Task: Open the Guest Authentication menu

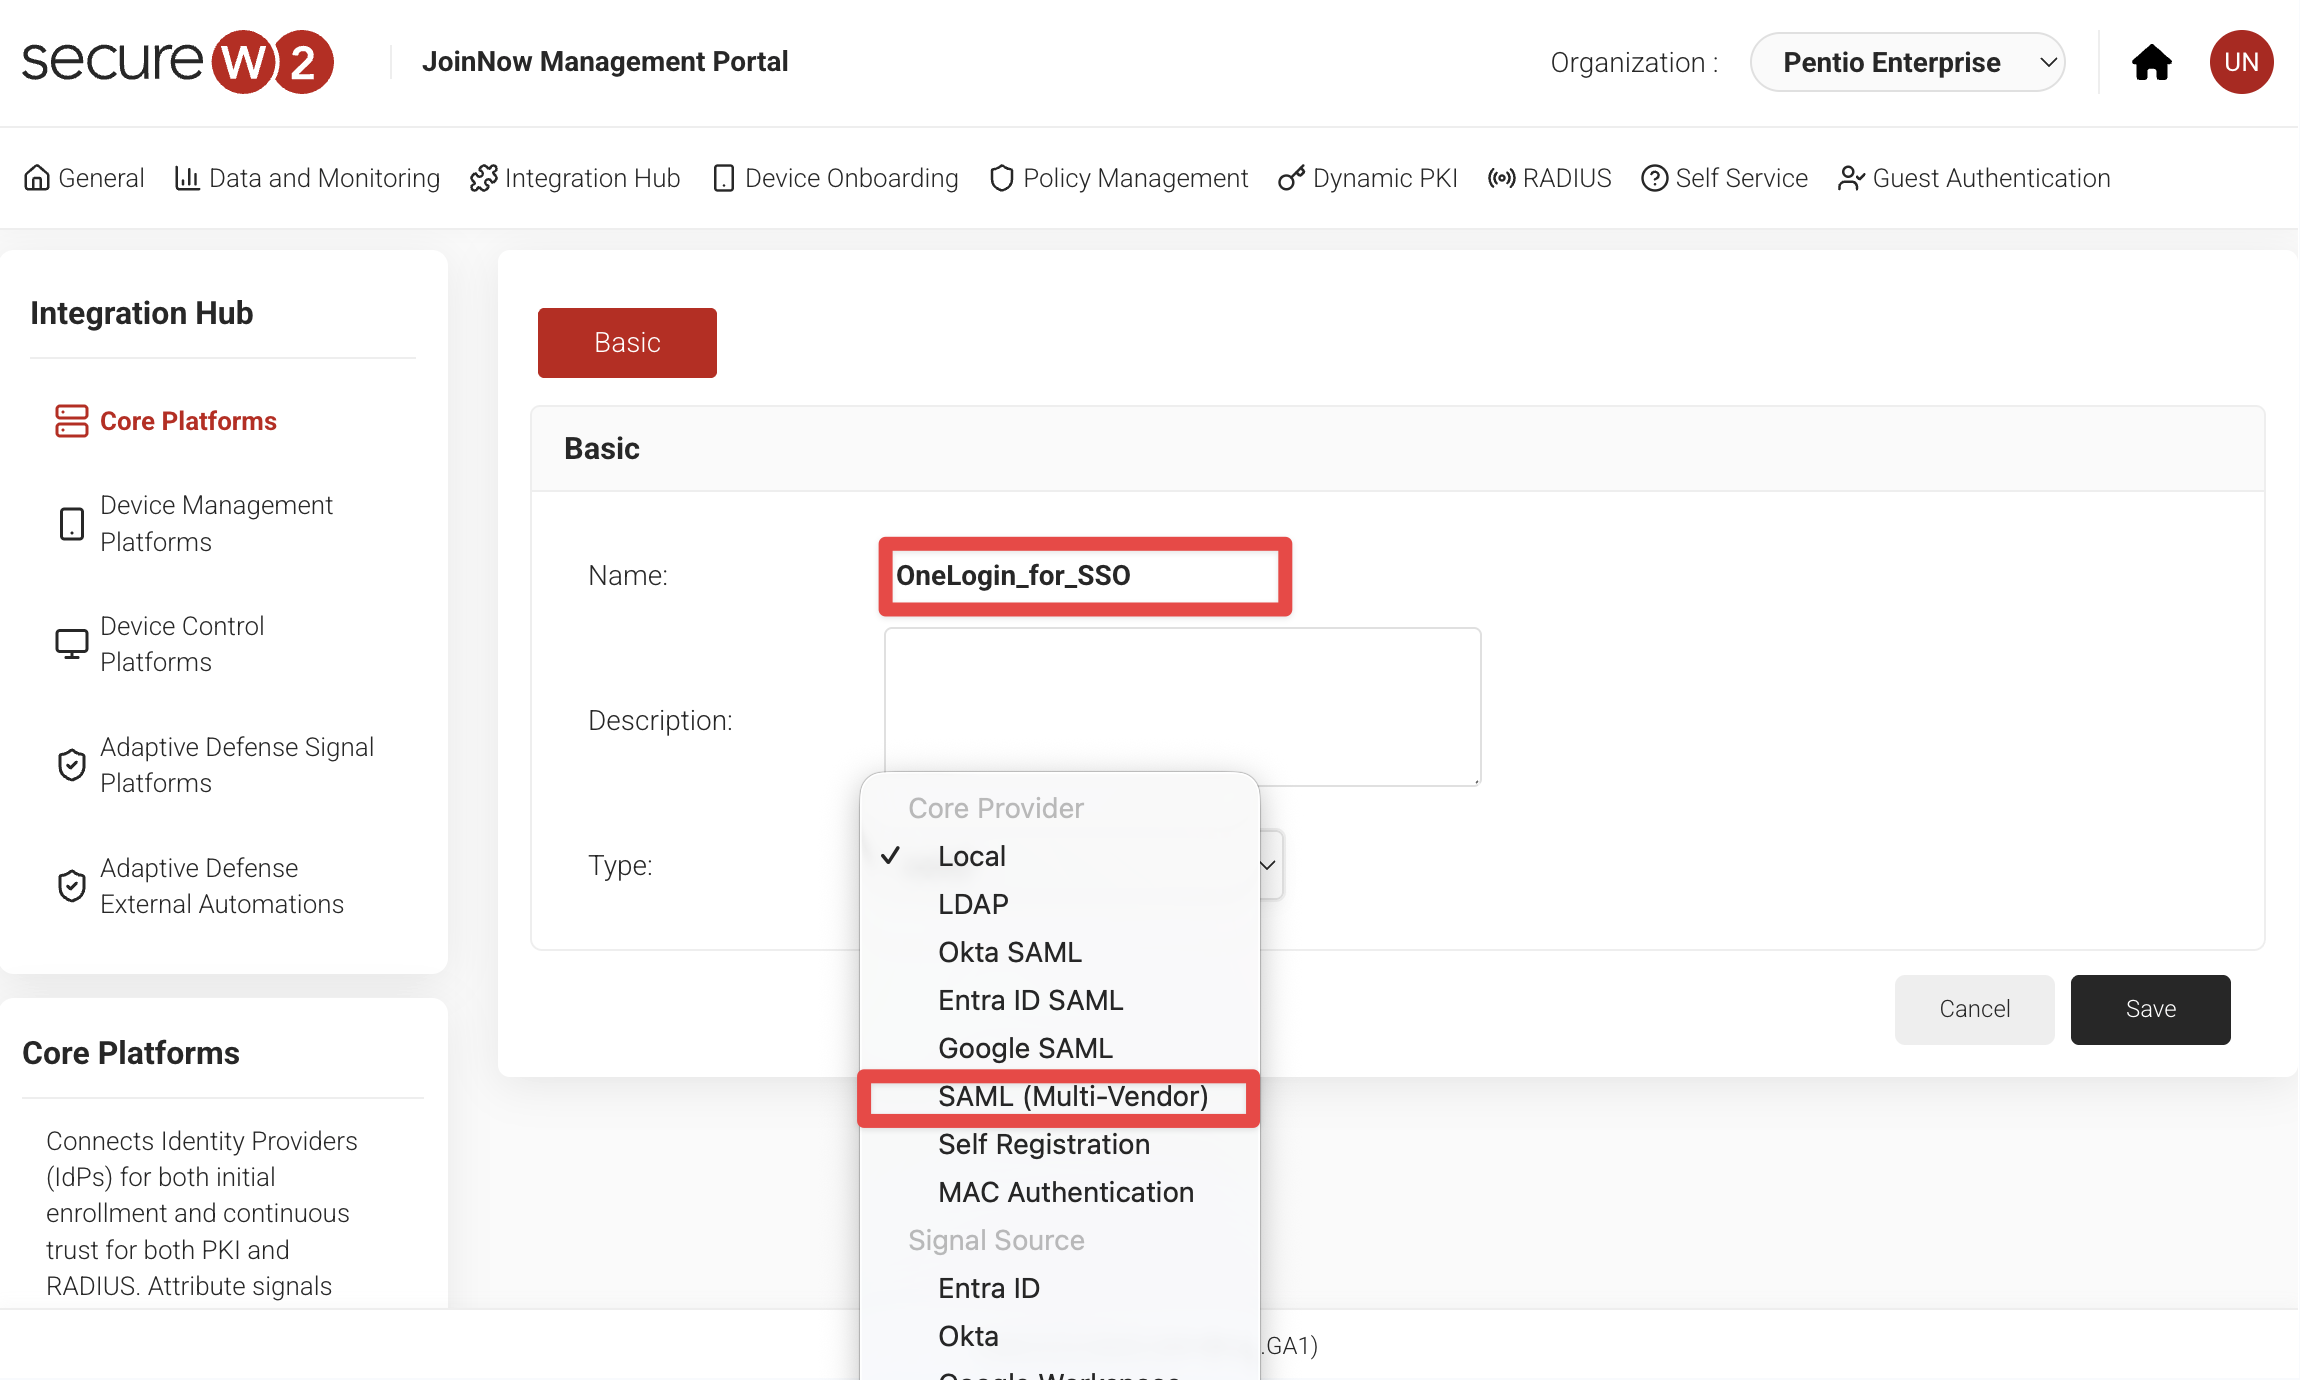Action: click(x=1974, y=178)
